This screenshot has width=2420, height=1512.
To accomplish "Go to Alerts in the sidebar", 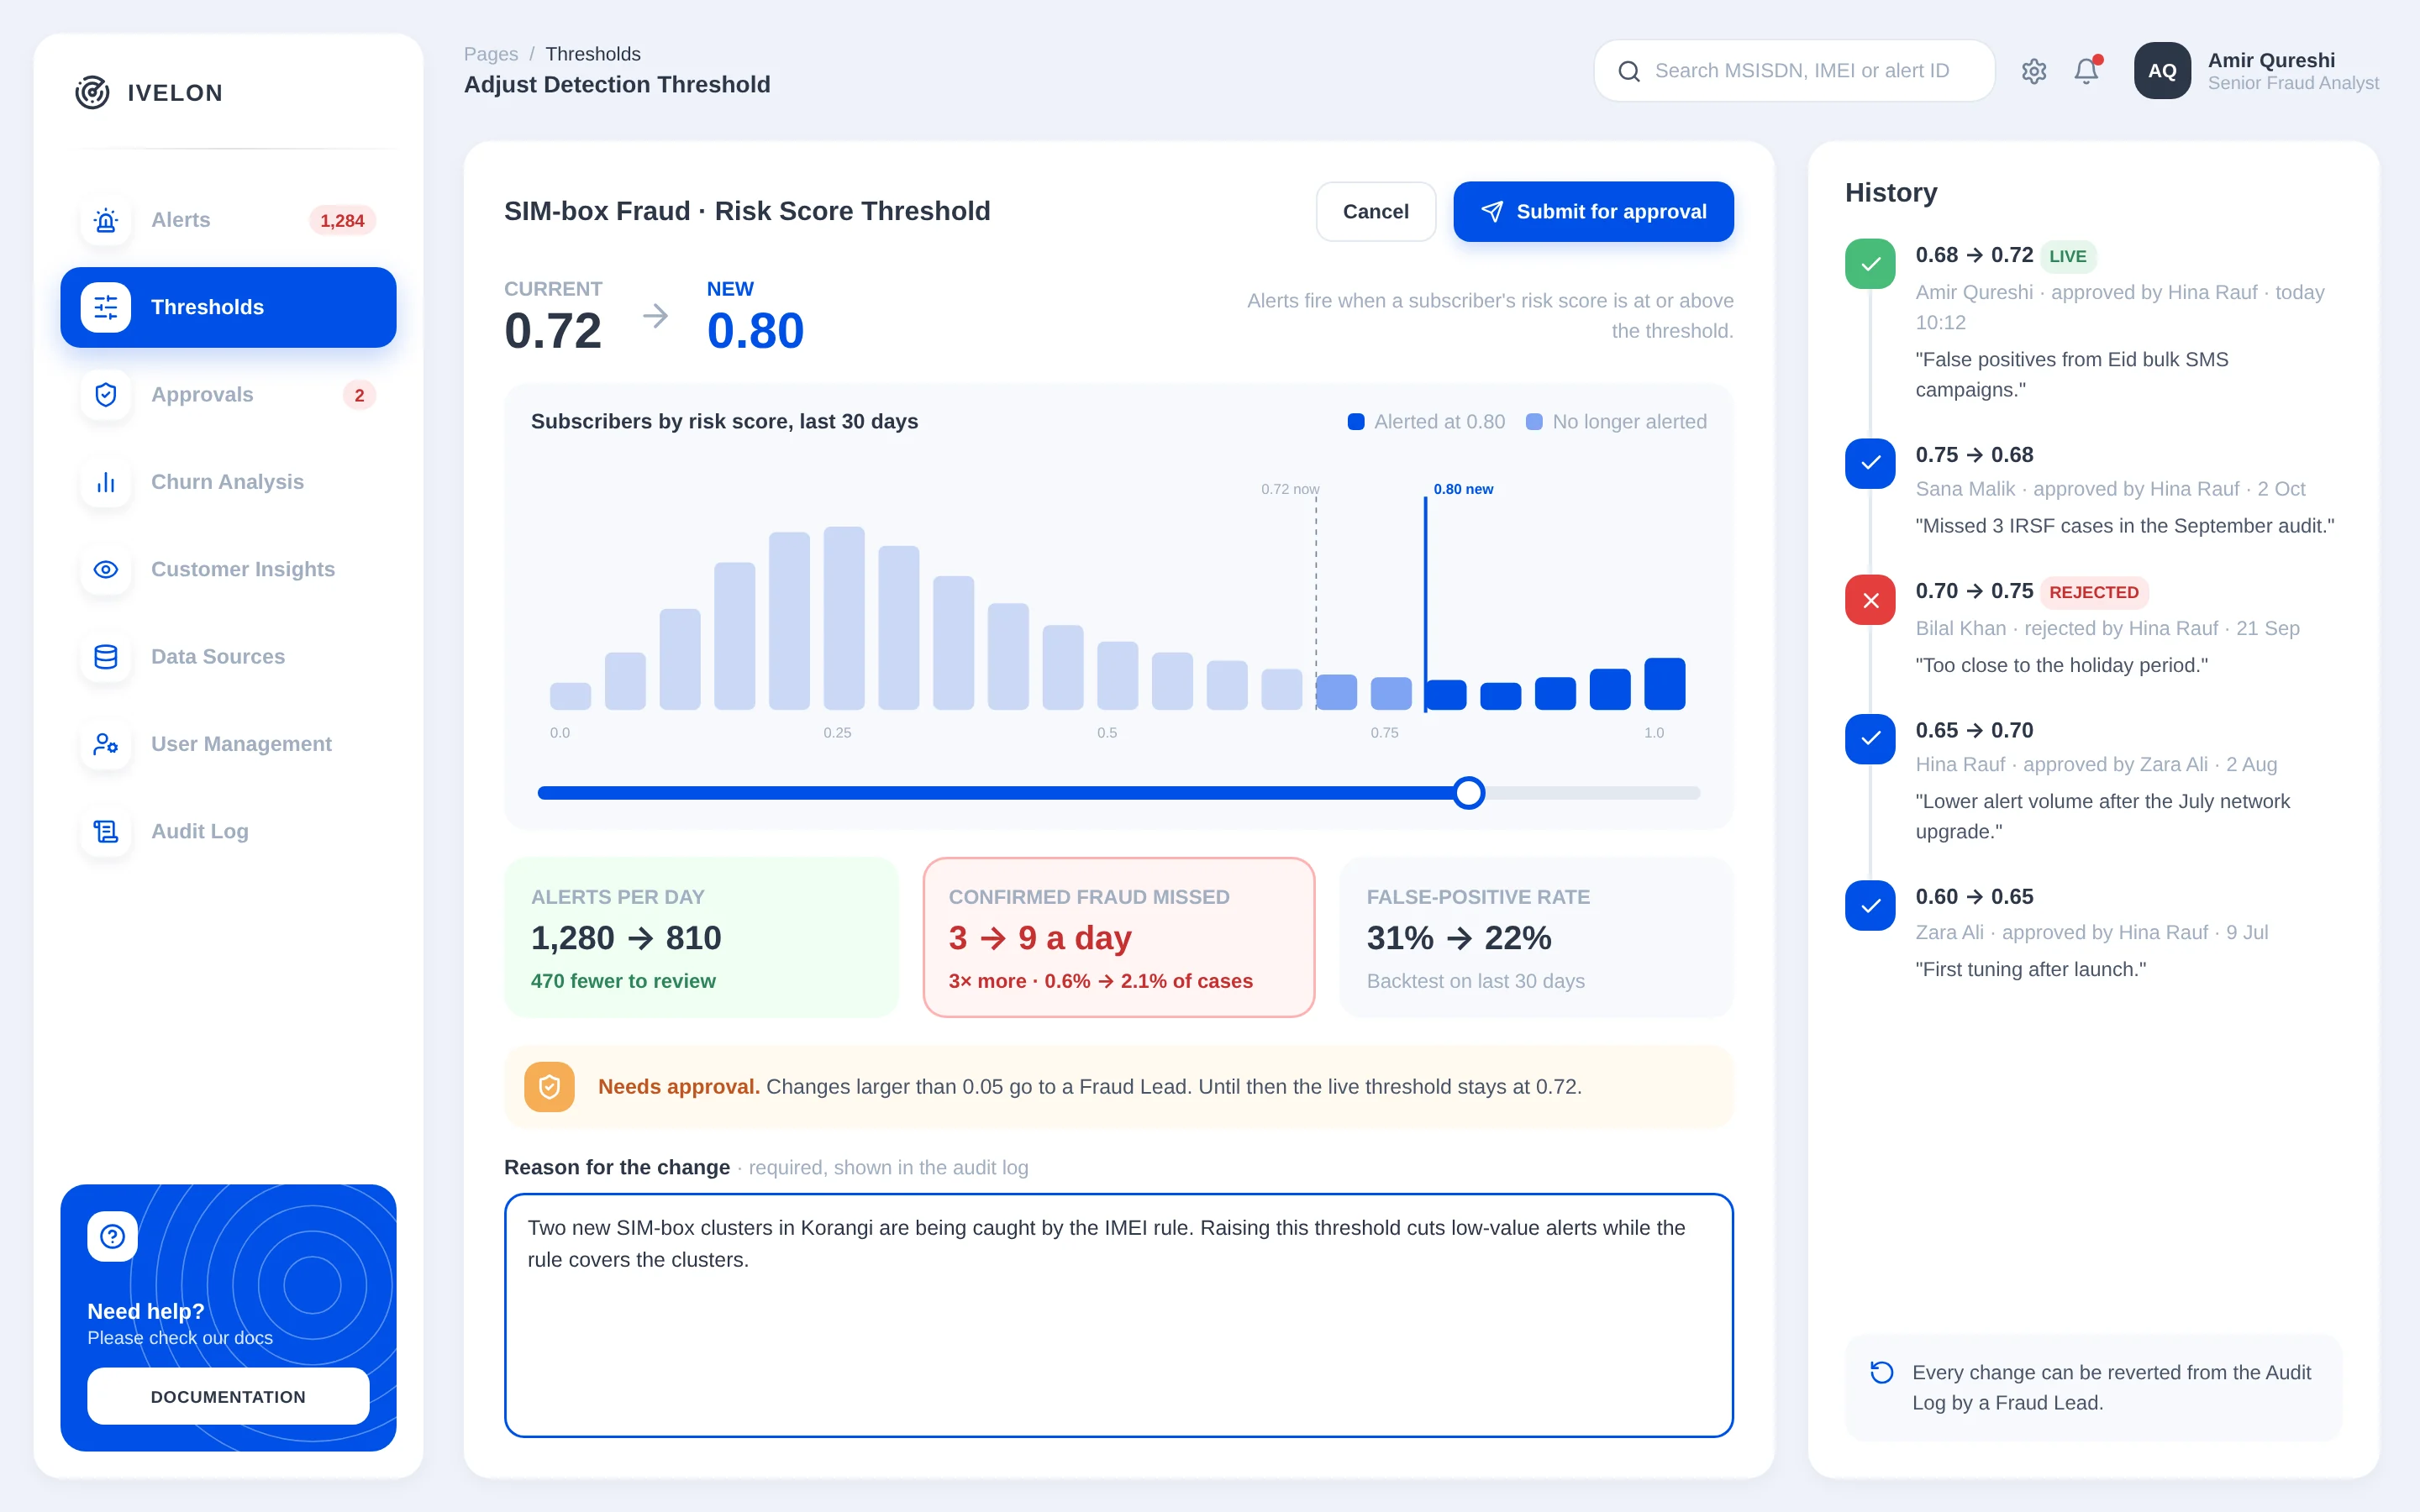I will coord(228,220).
